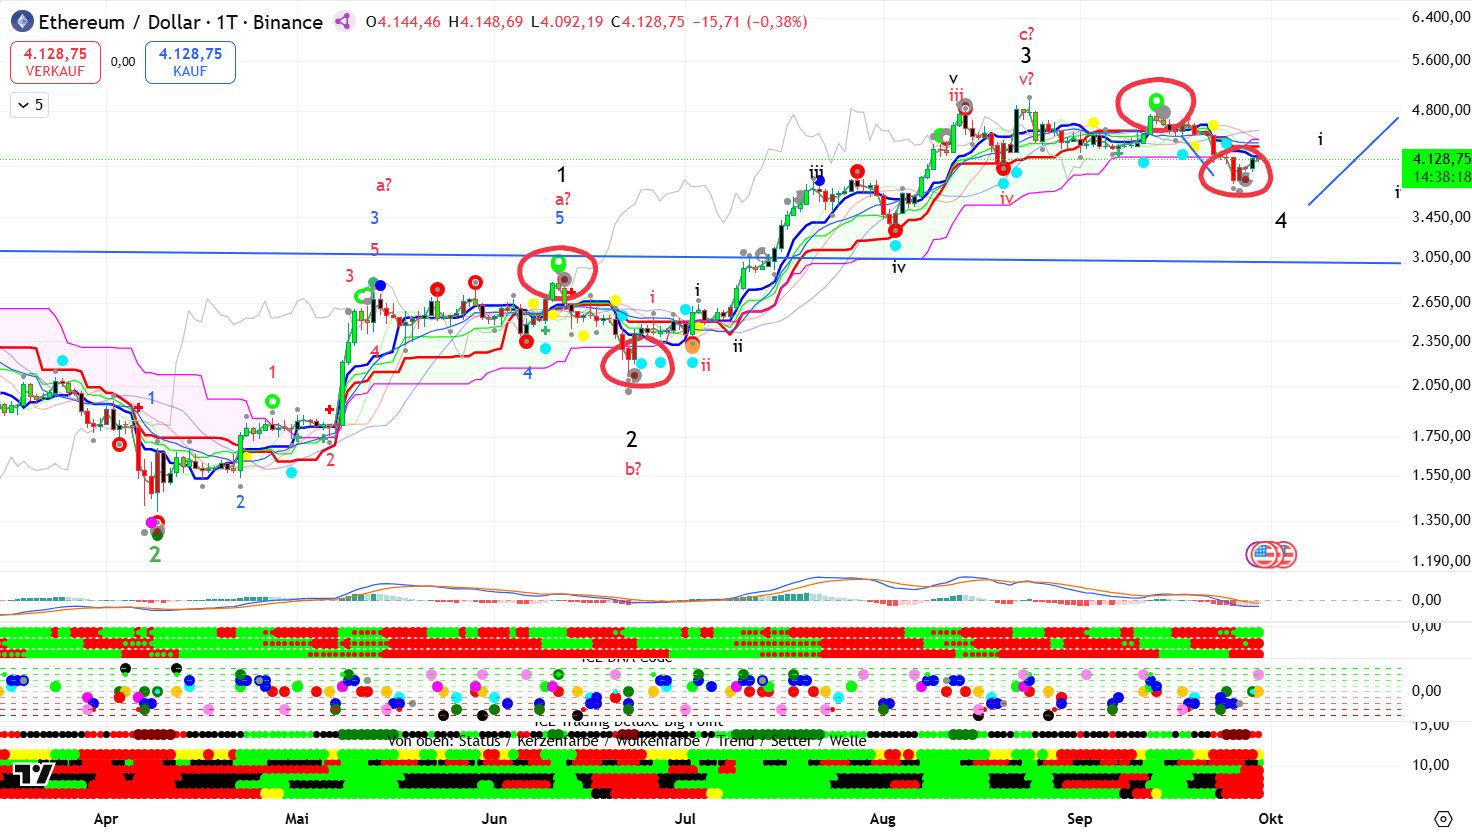Open the US flag economic event marker

coord(1265,554)
